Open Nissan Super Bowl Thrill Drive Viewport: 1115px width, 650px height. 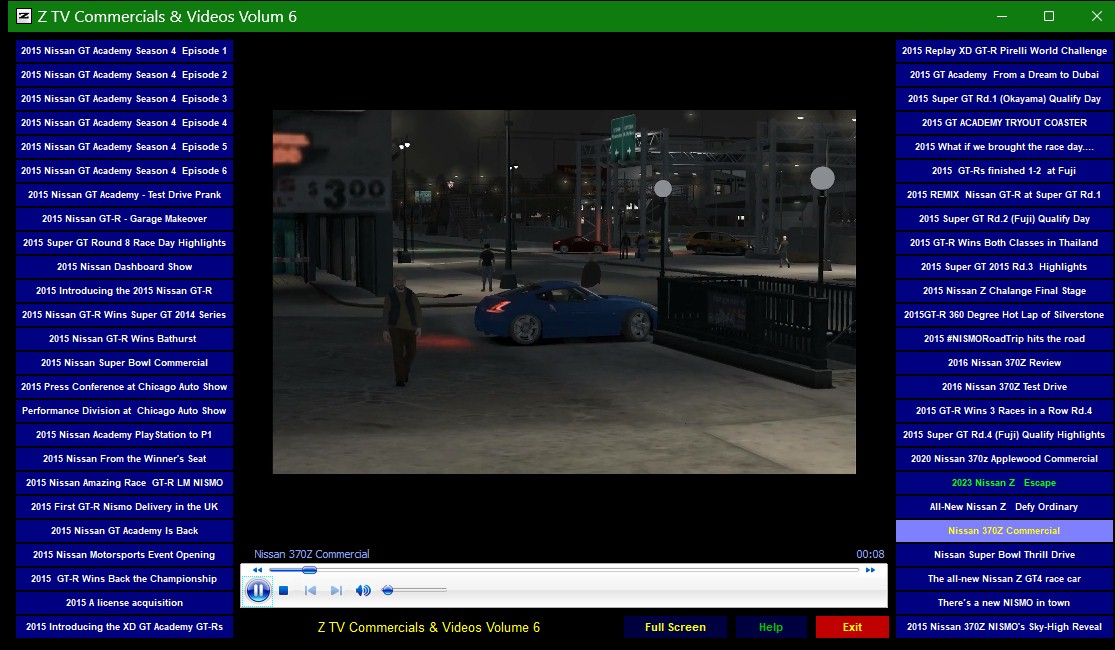(x=1004, y=555)
